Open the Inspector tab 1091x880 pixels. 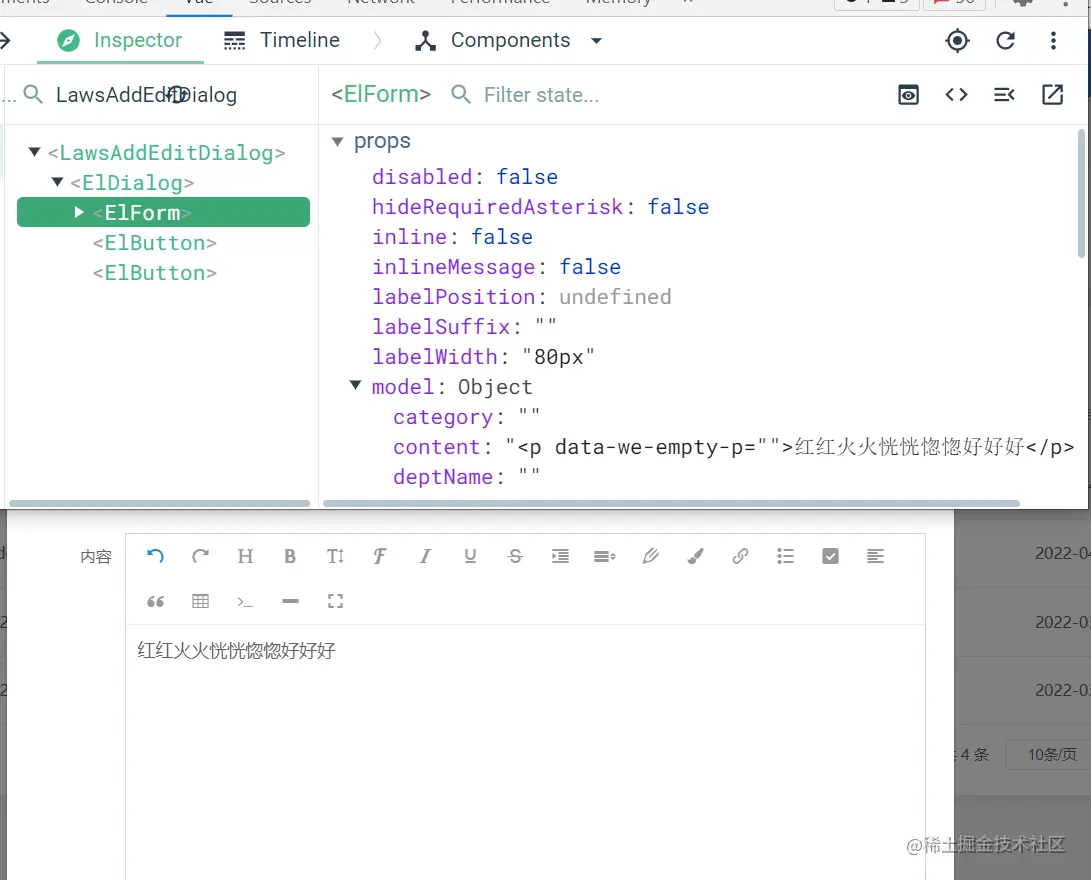120,40
